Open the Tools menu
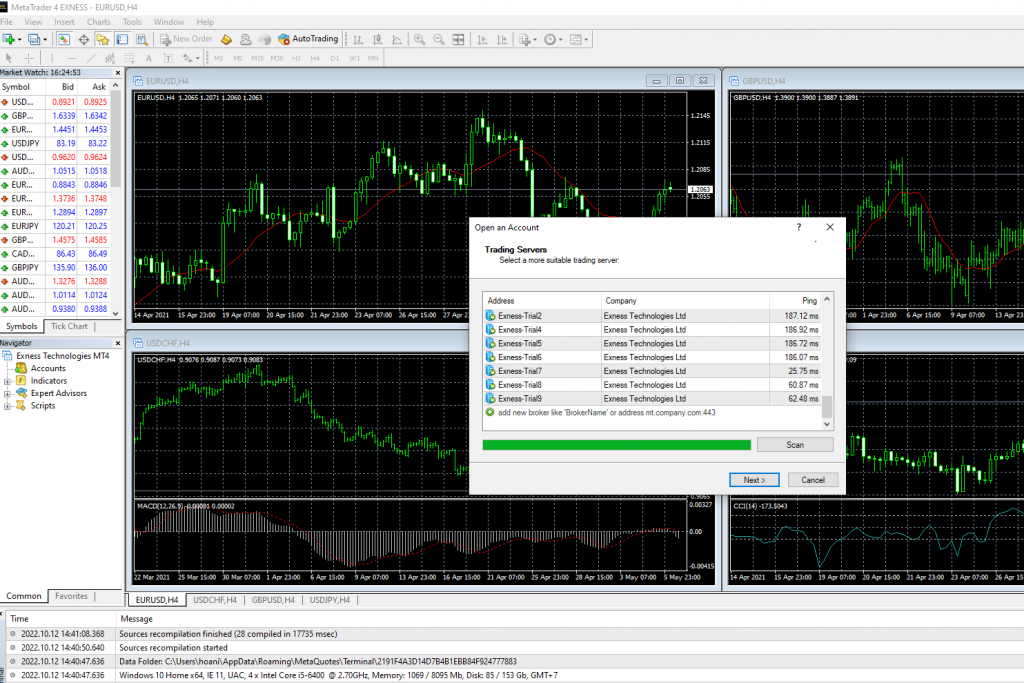1024x683 pixels. (132, 22)
